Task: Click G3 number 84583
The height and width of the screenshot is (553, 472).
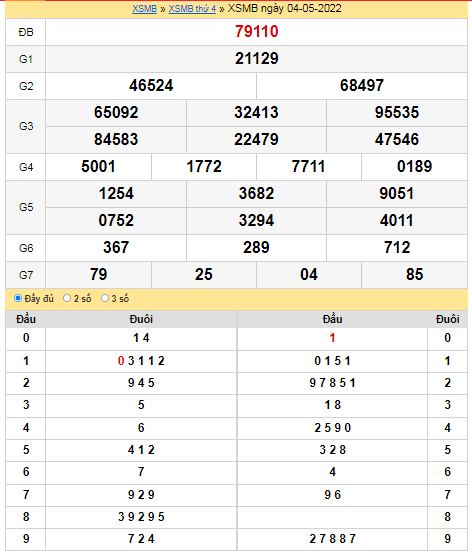Action: (116, 140)
